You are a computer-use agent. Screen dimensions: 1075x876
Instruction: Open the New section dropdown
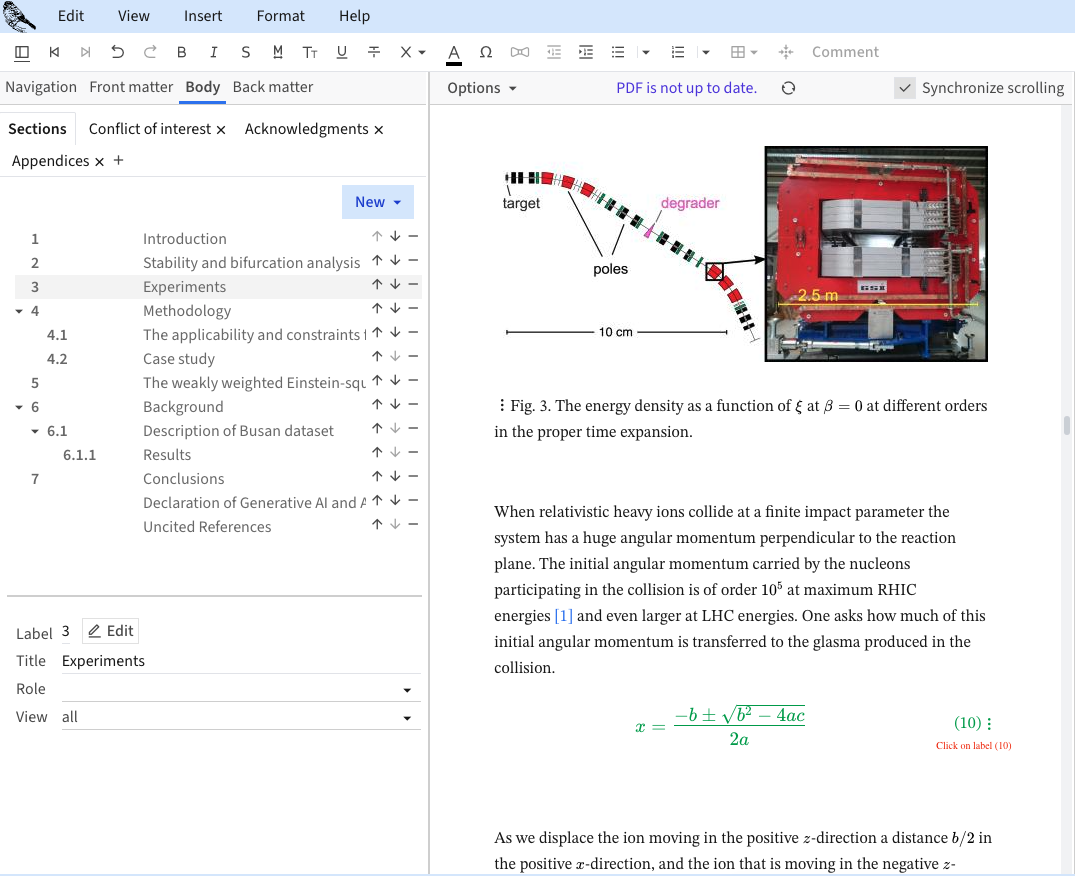[x=377, y=202]
